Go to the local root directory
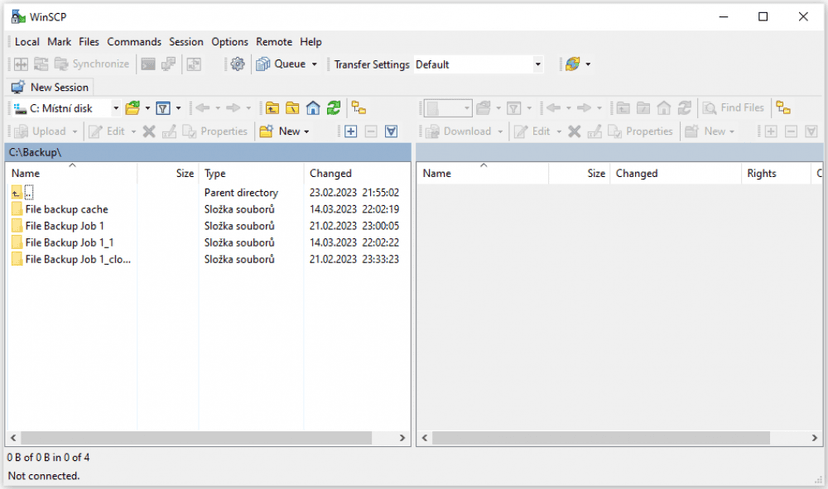Image resolution: width=828 pixels, height=489 pixels. tap(292, 108)
